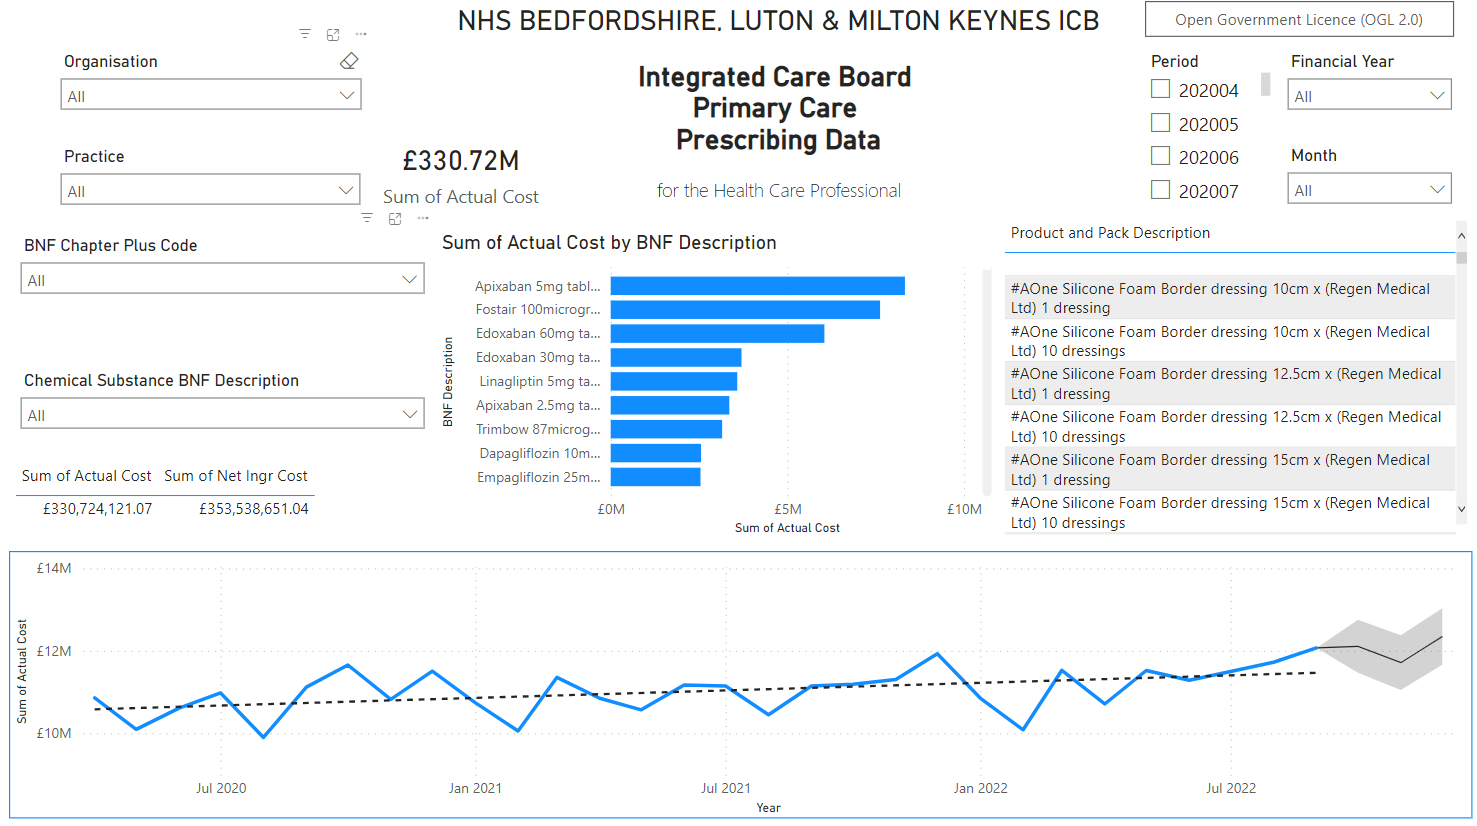1477x826 pixels.
Task: Check the 202004 period checkbox
Action: point(1160,88)
